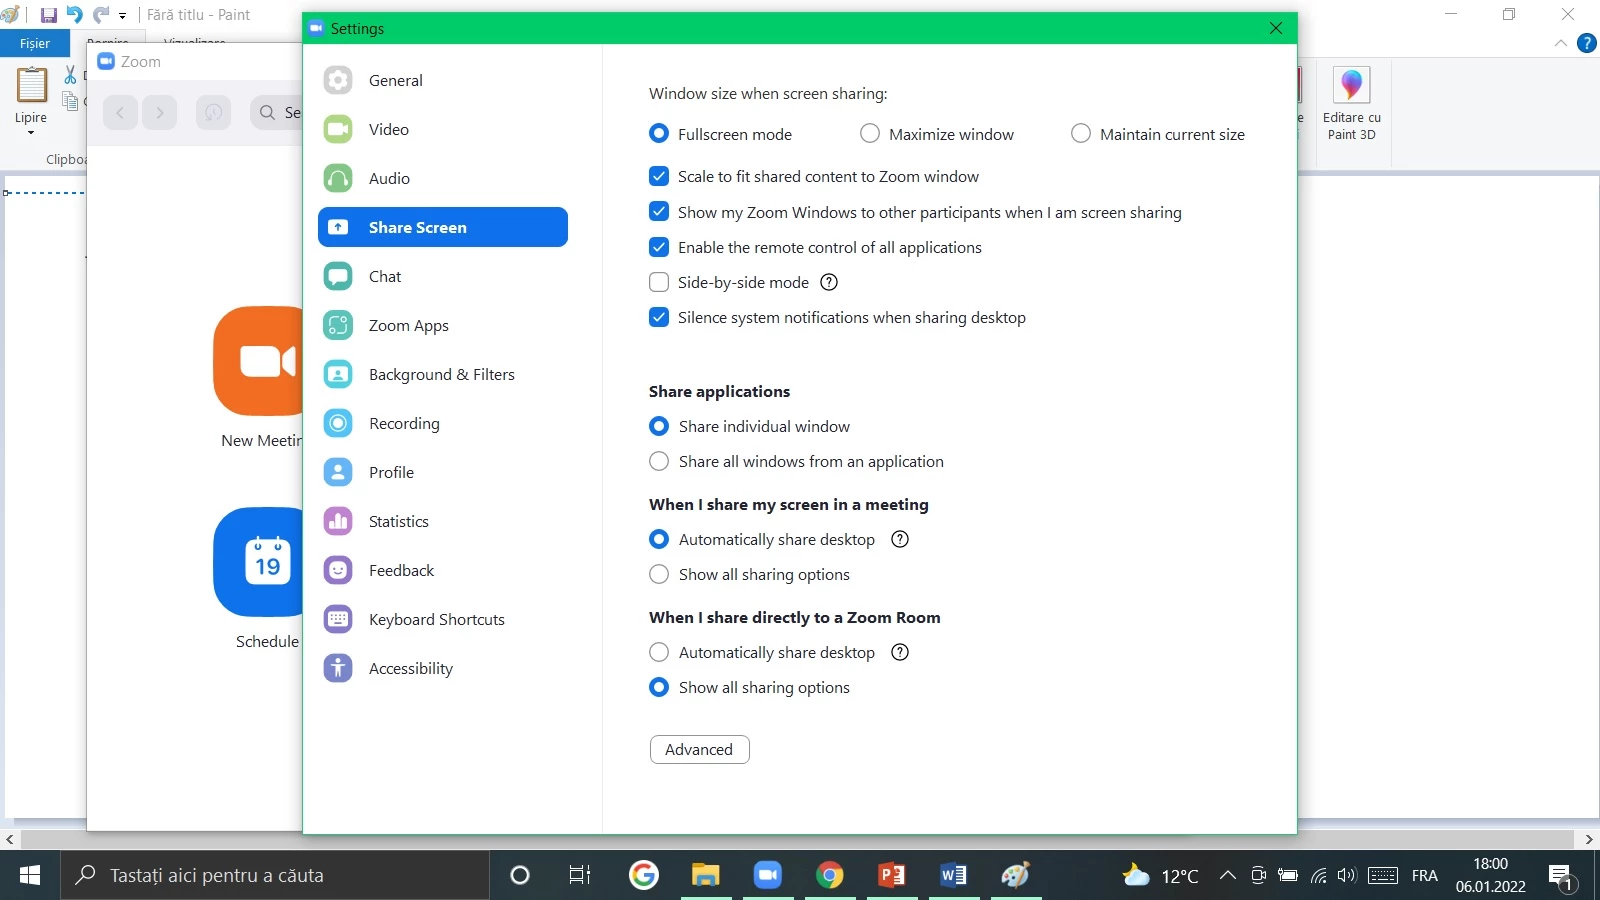Image resolution: width=1600 pixels, height=900 pixels.
Task: Open General settings in Zoom sidebar
Action: pos(443,80)
